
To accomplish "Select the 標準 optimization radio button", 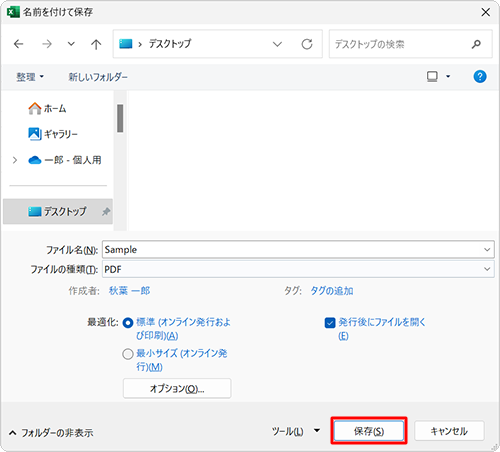I will tap(128, 323).
